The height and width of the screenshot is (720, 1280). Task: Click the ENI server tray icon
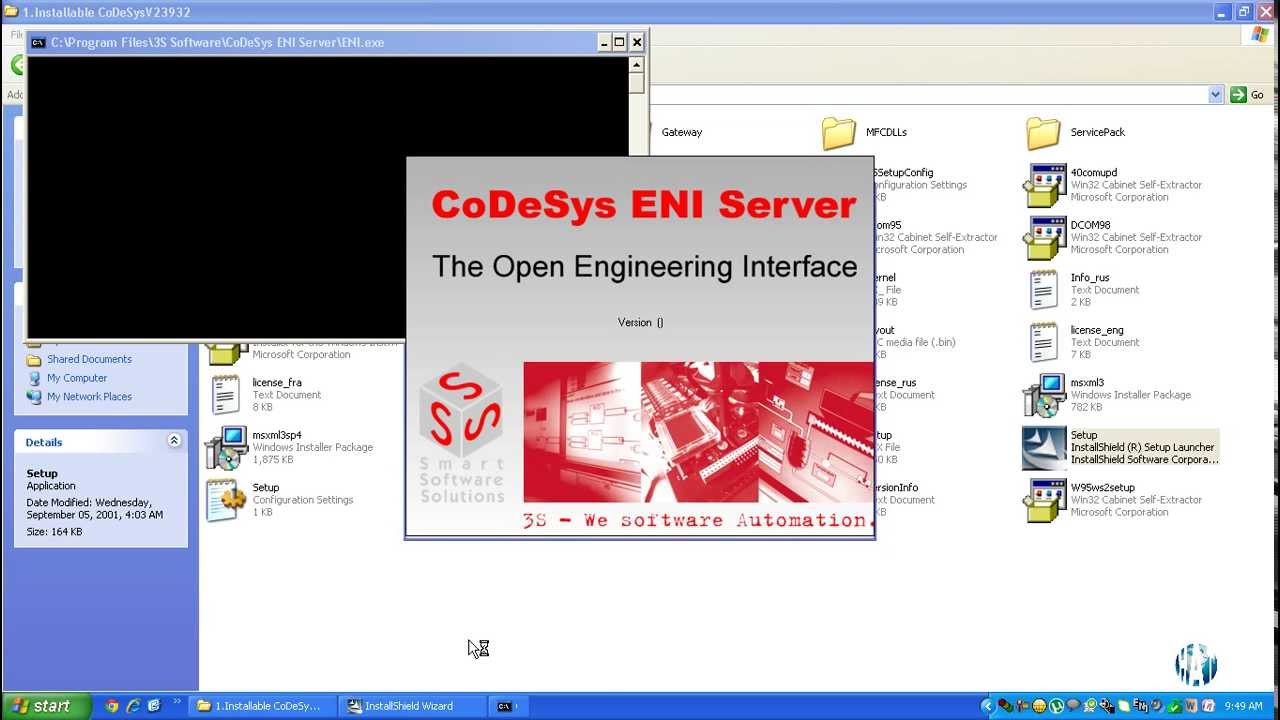tap(1141, 706)
